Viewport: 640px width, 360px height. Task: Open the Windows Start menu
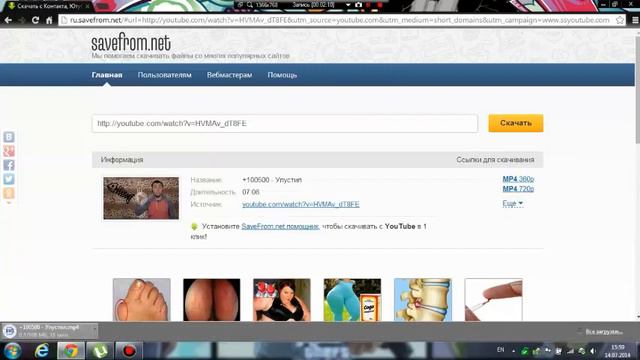point(13,351)
